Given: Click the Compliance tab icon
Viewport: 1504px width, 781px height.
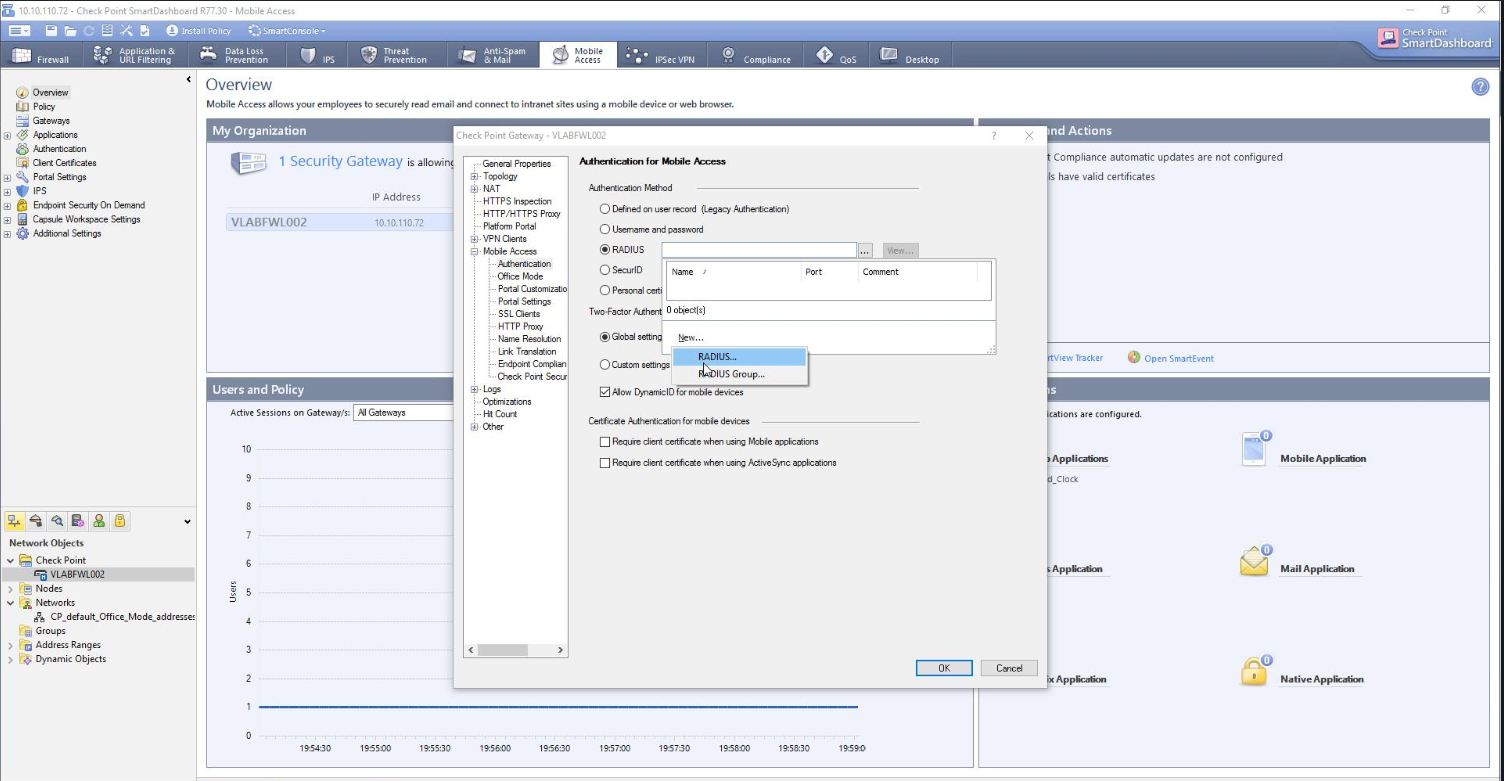Looking at the screenshot, I should tap(728, 56).
